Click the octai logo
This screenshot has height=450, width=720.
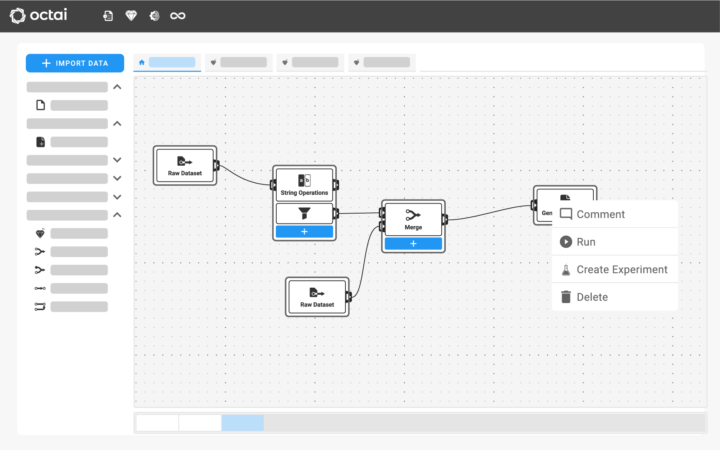[x=46, y=16]
